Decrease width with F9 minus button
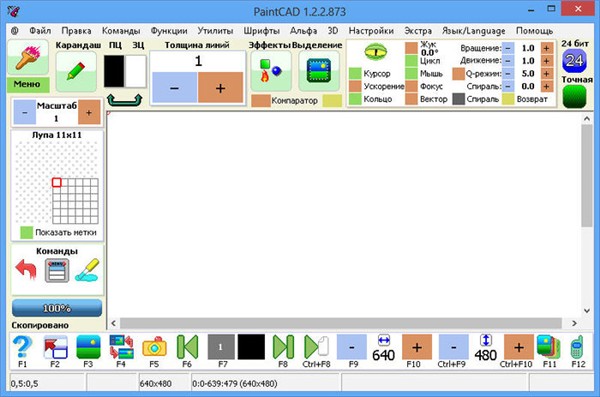The image size is (600, 397). 352,347
